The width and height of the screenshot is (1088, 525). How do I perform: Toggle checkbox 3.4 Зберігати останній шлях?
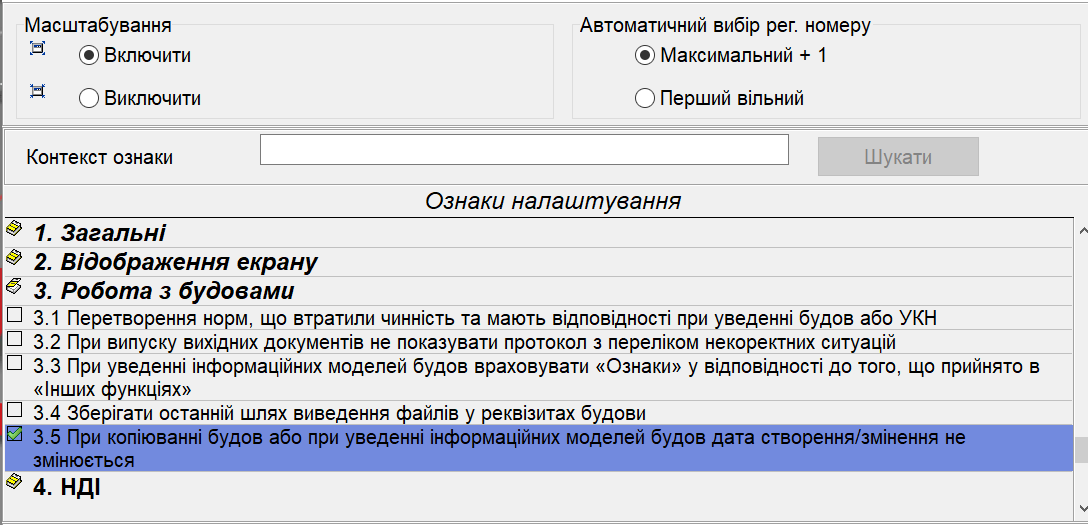[x=14, y=410]
